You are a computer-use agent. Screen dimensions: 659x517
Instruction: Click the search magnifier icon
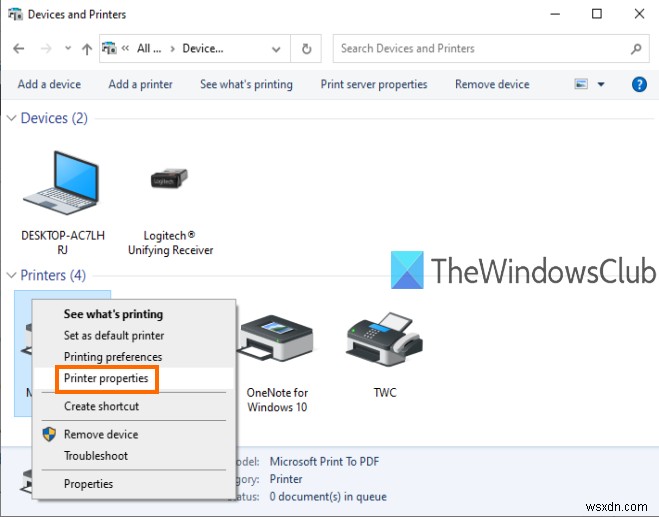636,49
